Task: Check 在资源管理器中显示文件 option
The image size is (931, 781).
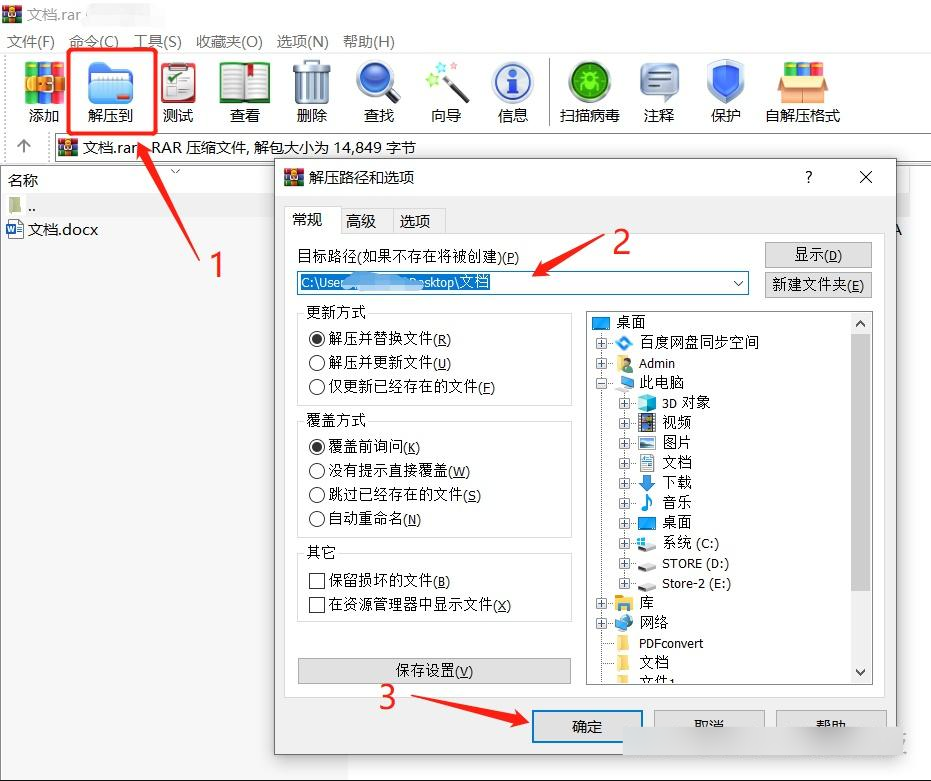Action: pyautogui.click(x=316, y=606)
